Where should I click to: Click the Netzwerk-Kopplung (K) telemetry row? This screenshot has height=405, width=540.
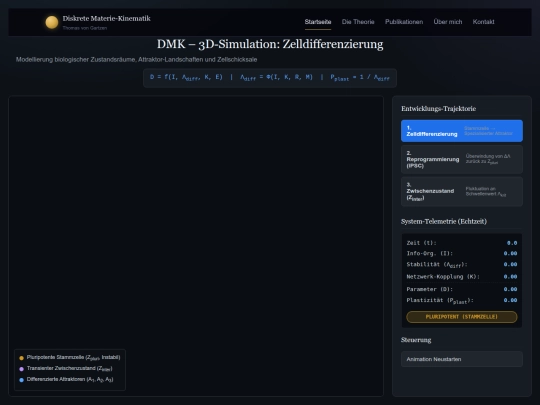point(461,277)
